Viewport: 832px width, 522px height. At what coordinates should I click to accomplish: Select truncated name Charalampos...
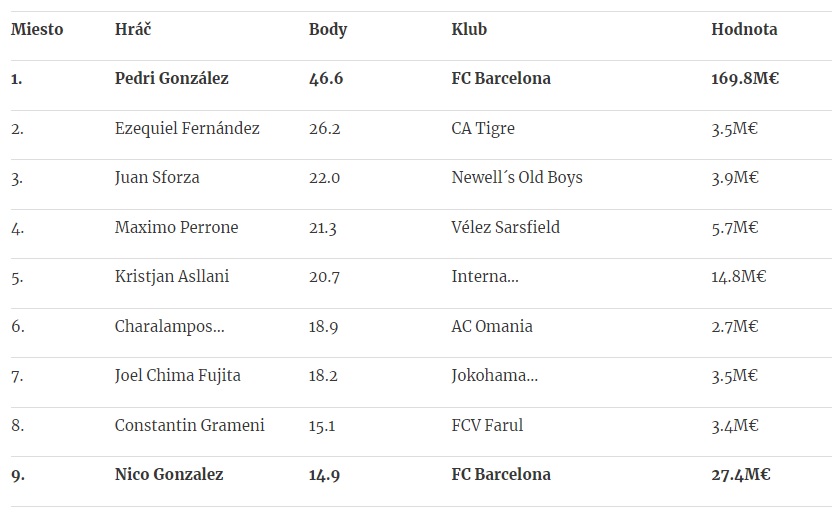point(169,327)
